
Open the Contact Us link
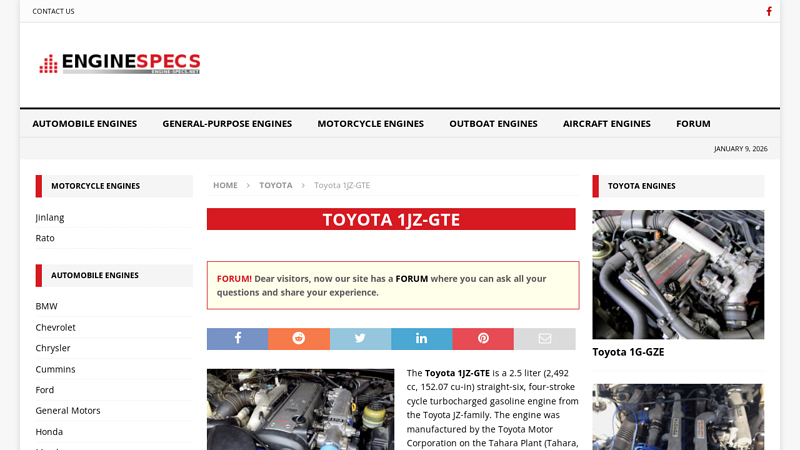coord(53,11)
